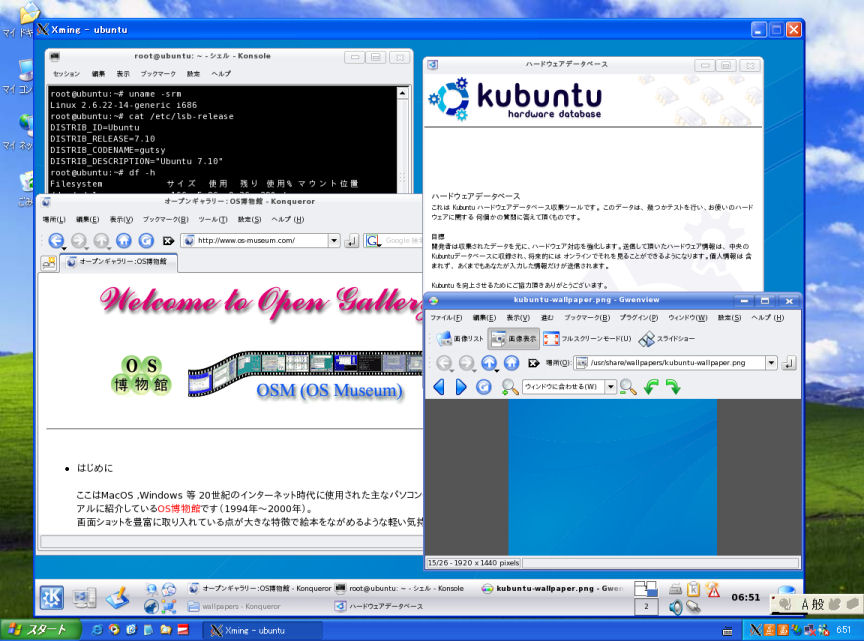Open Konqueror 場所(L) menu
Image resolution: width=864 pixels, height=641 pixels.
click(x=54, y=219)
